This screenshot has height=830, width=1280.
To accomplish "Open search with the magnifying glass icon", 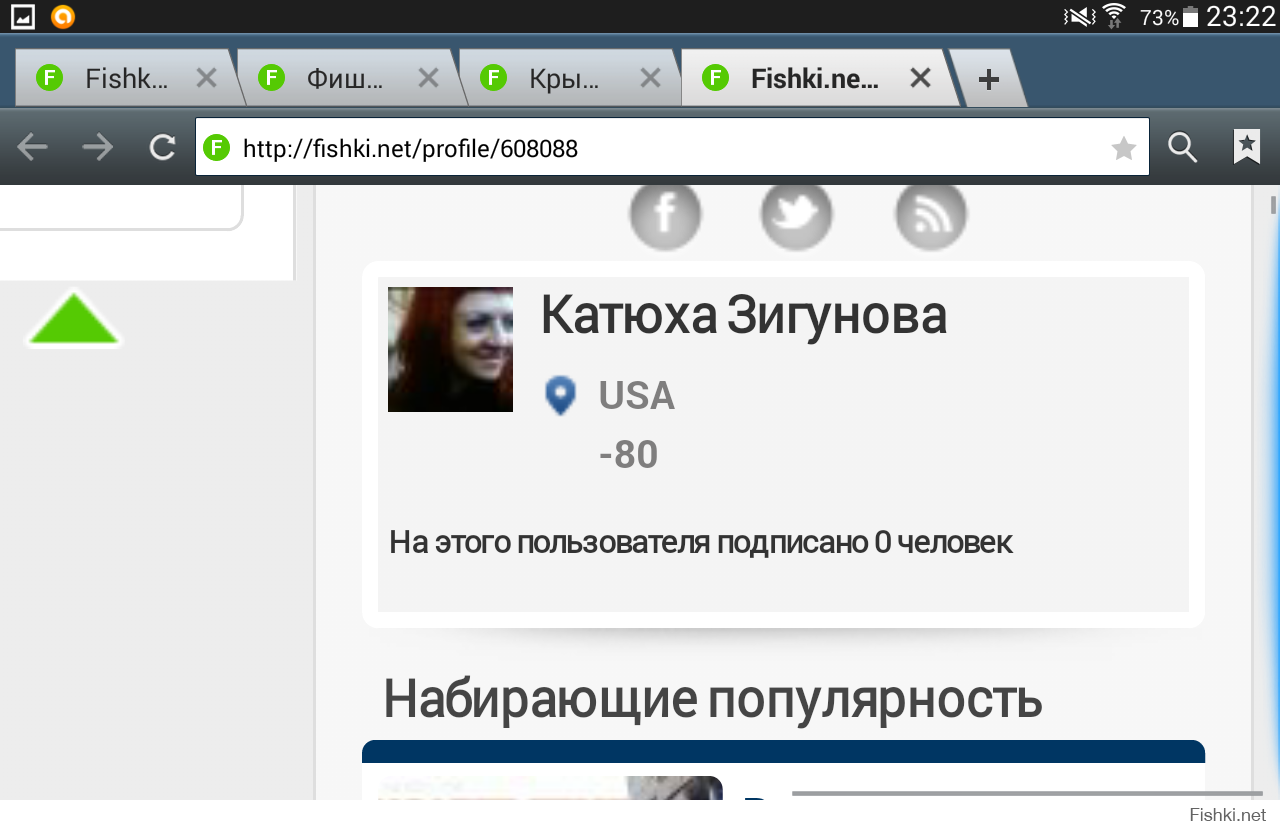I will coord(1183,148).
